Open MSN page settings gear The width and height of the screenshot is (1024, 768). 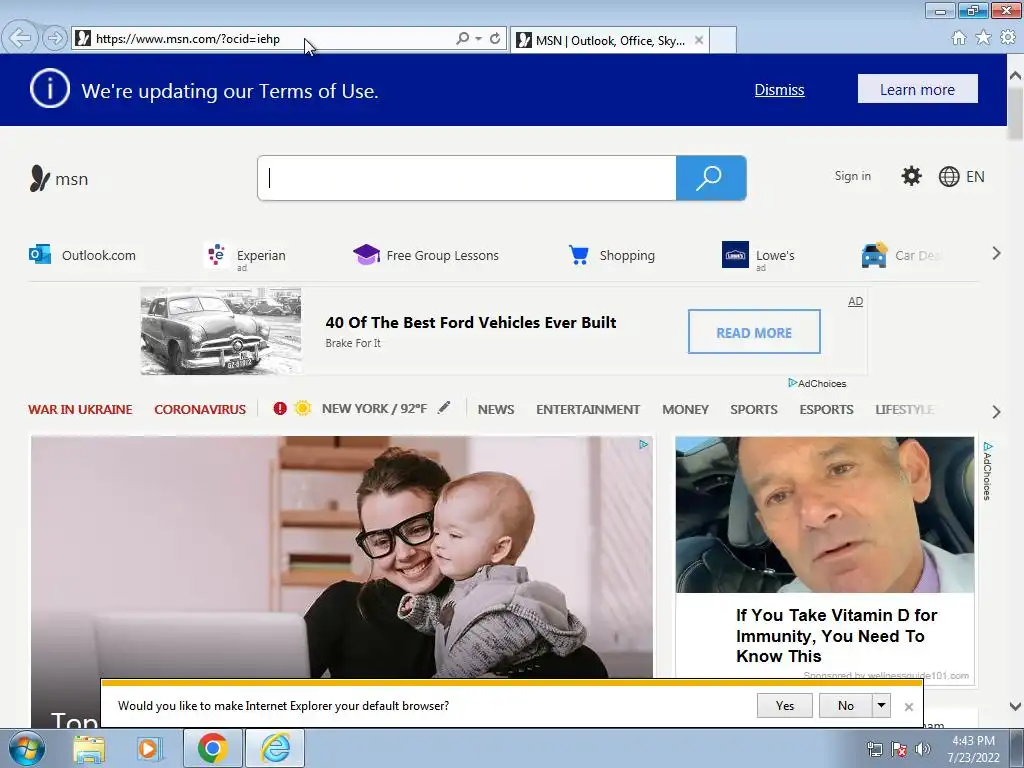tap(911, 176)
